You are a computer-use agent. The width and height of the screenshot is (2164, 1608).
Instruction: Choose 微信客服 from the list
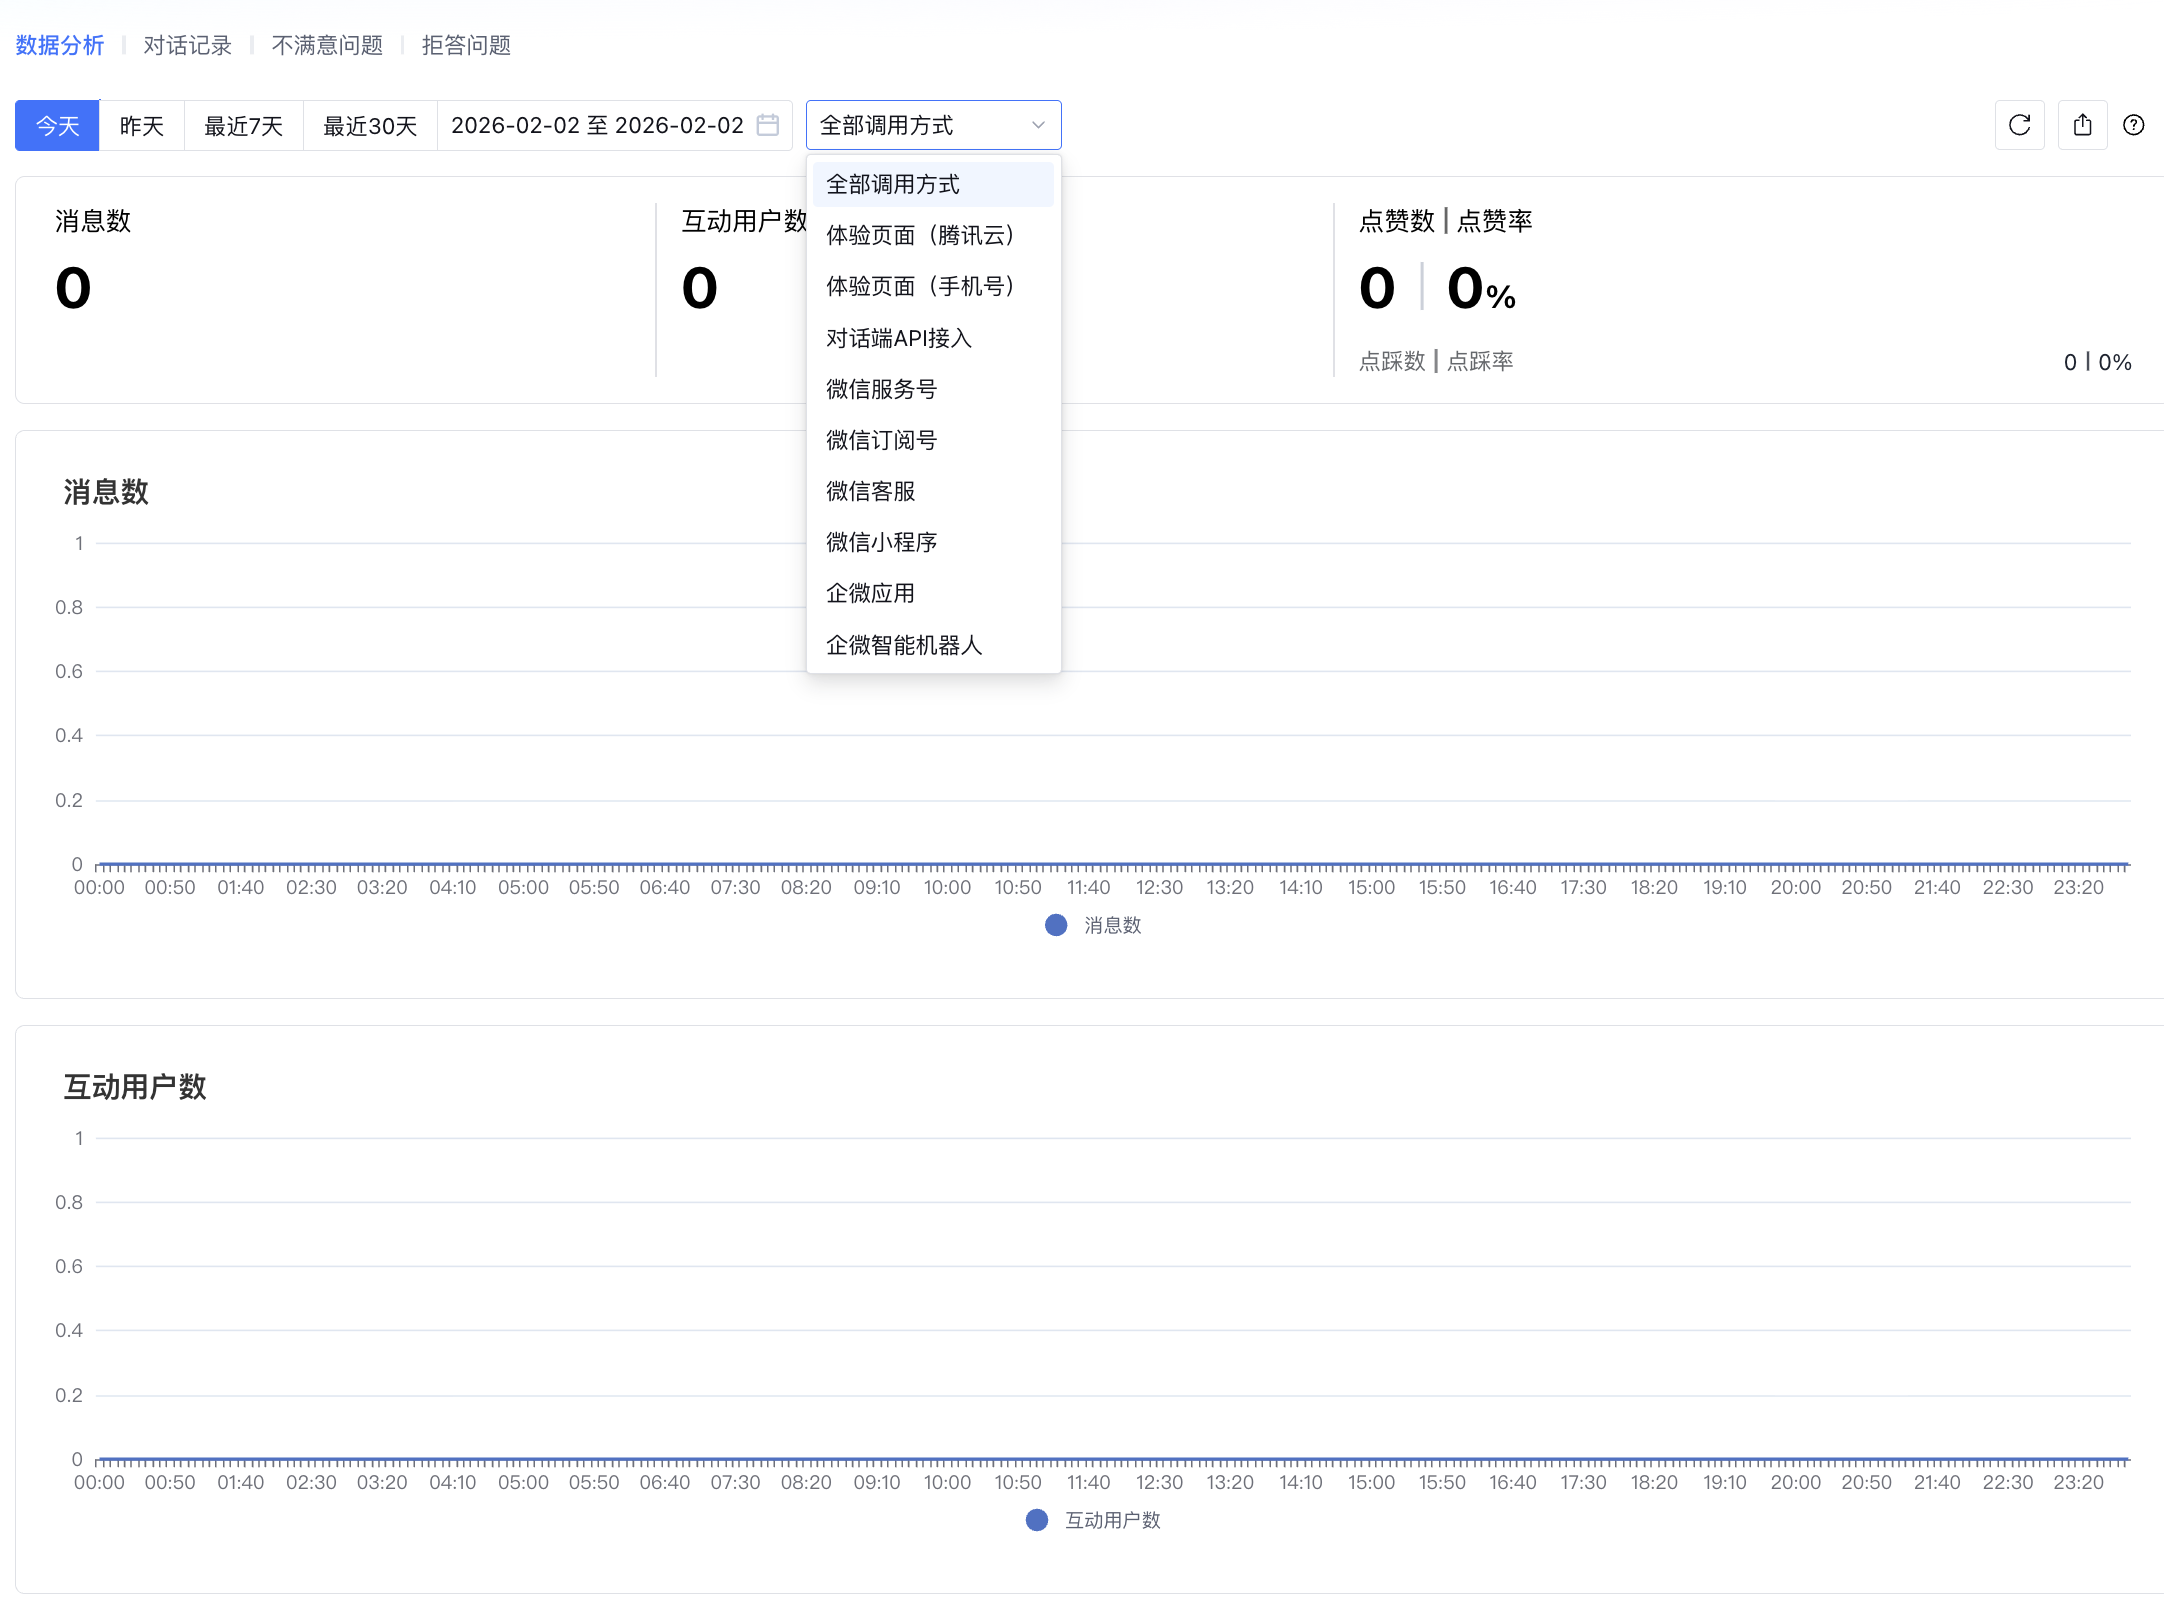(870, 491)
